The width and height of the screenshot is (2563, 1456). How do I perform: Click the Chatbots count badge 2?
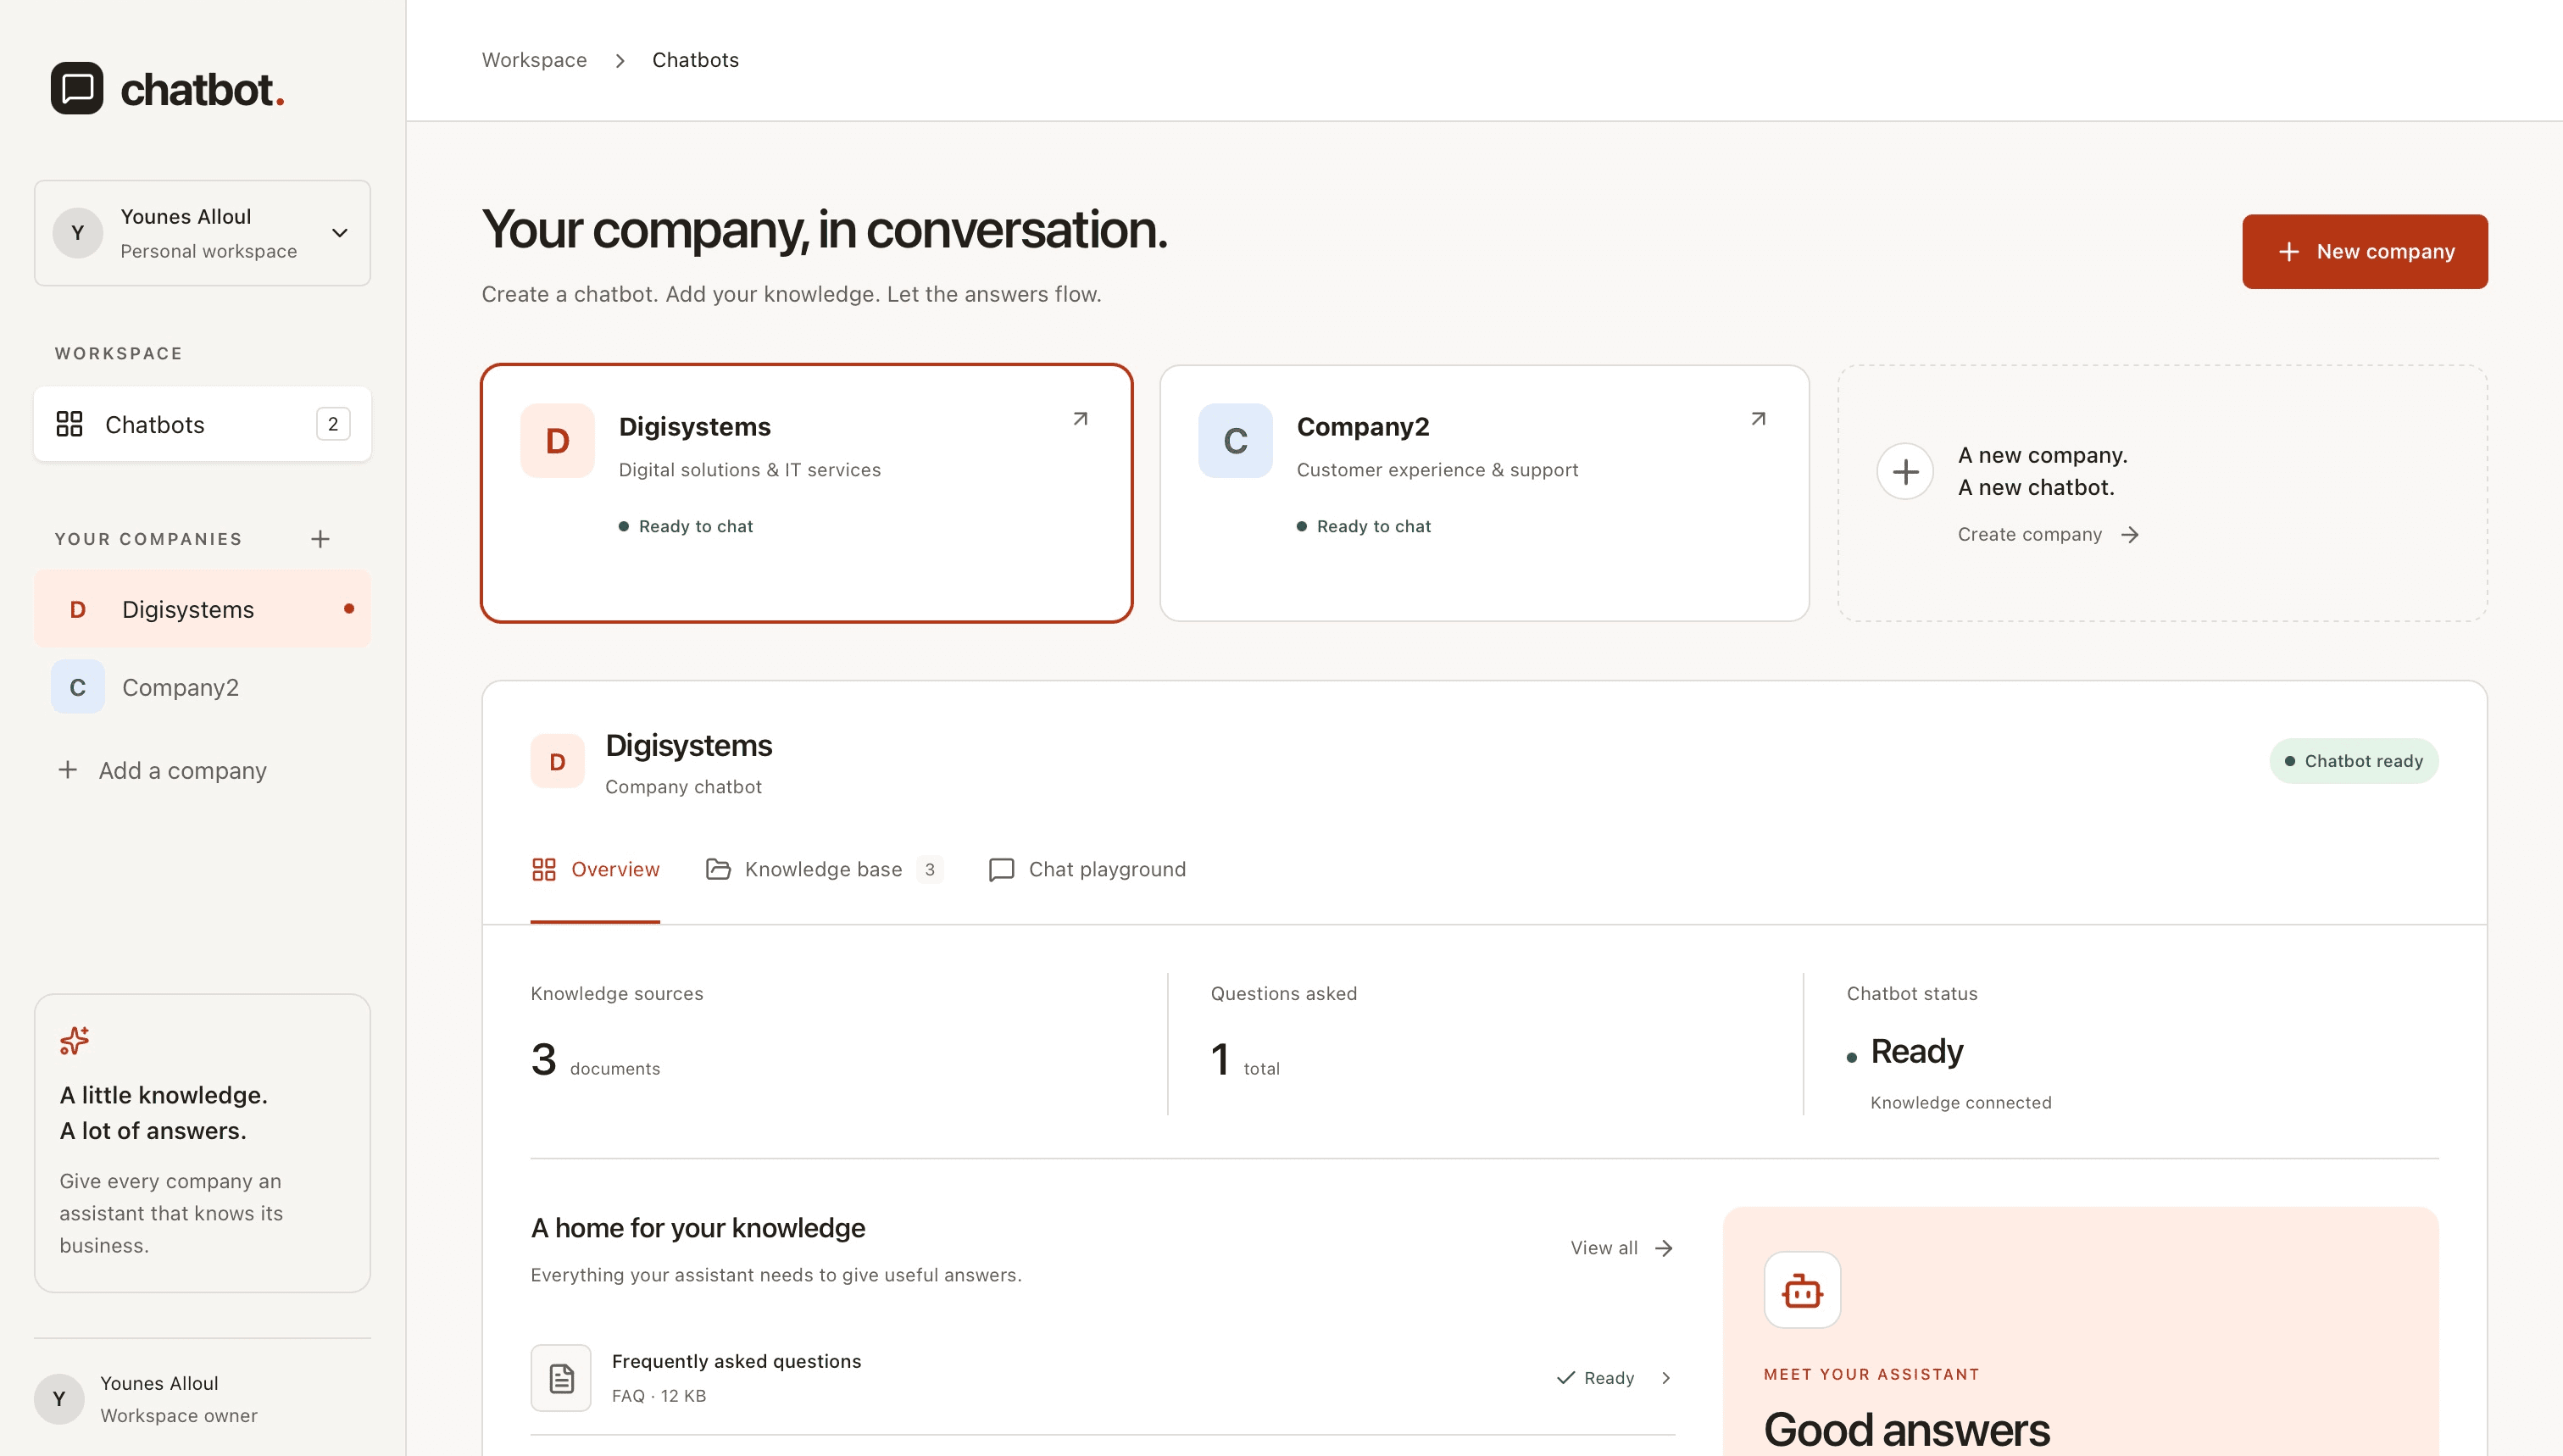pyautogui.click(x=333, y=424)
